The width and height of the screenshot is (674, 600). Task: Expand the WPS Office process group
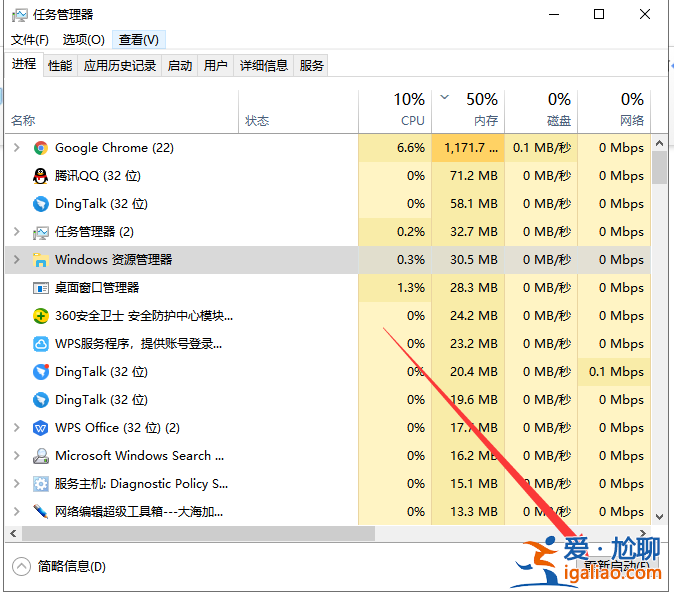tap(16, 428)
